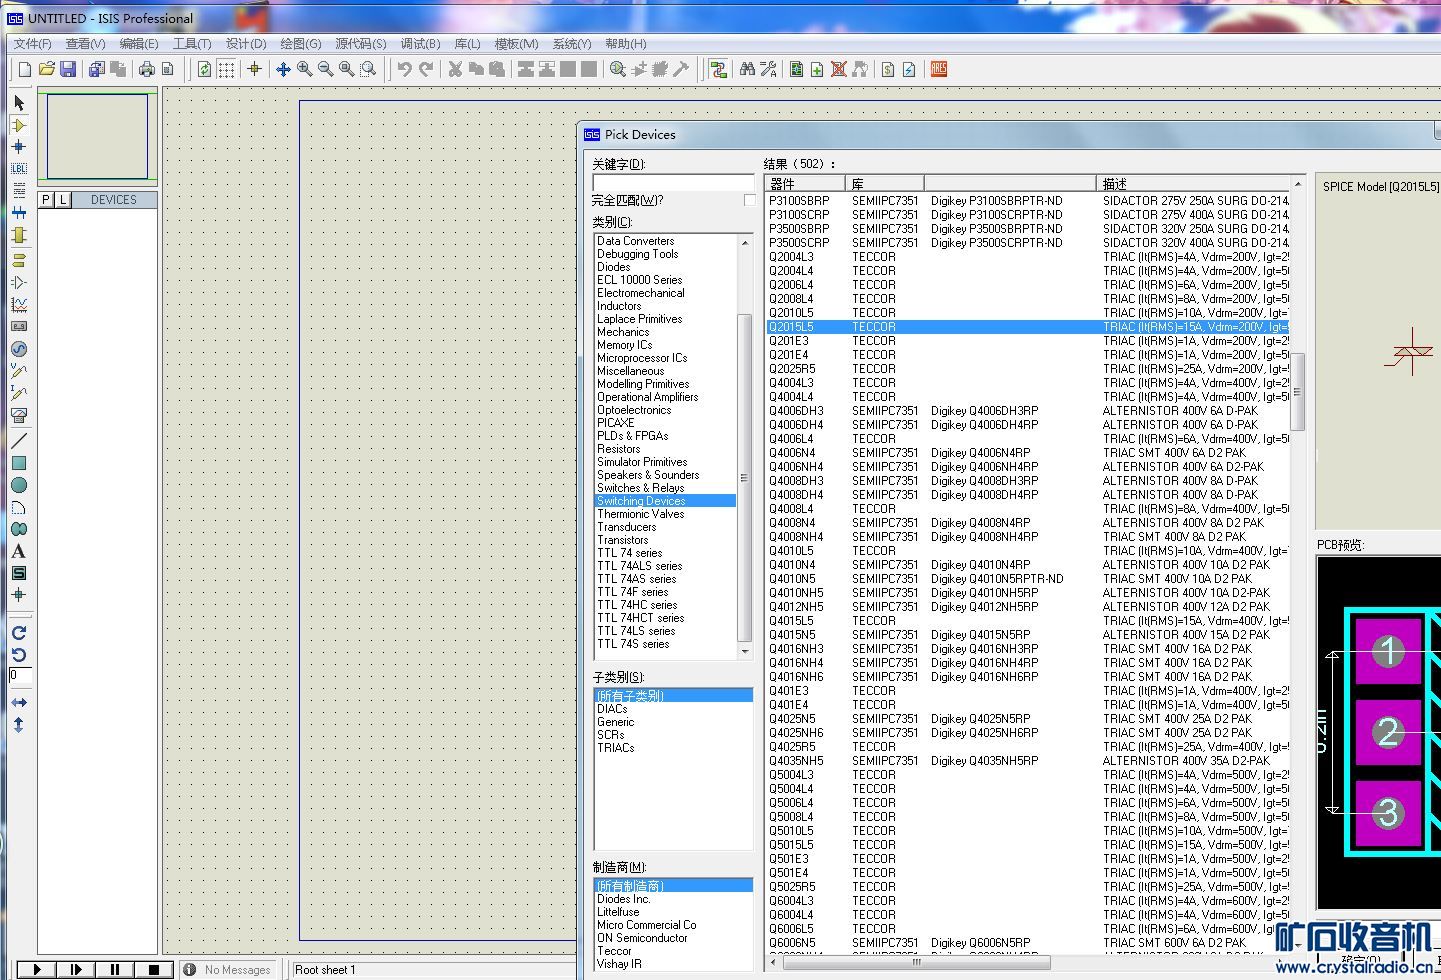Open Generator mode tool
1441x980 pixels.
tap(19, 348)
